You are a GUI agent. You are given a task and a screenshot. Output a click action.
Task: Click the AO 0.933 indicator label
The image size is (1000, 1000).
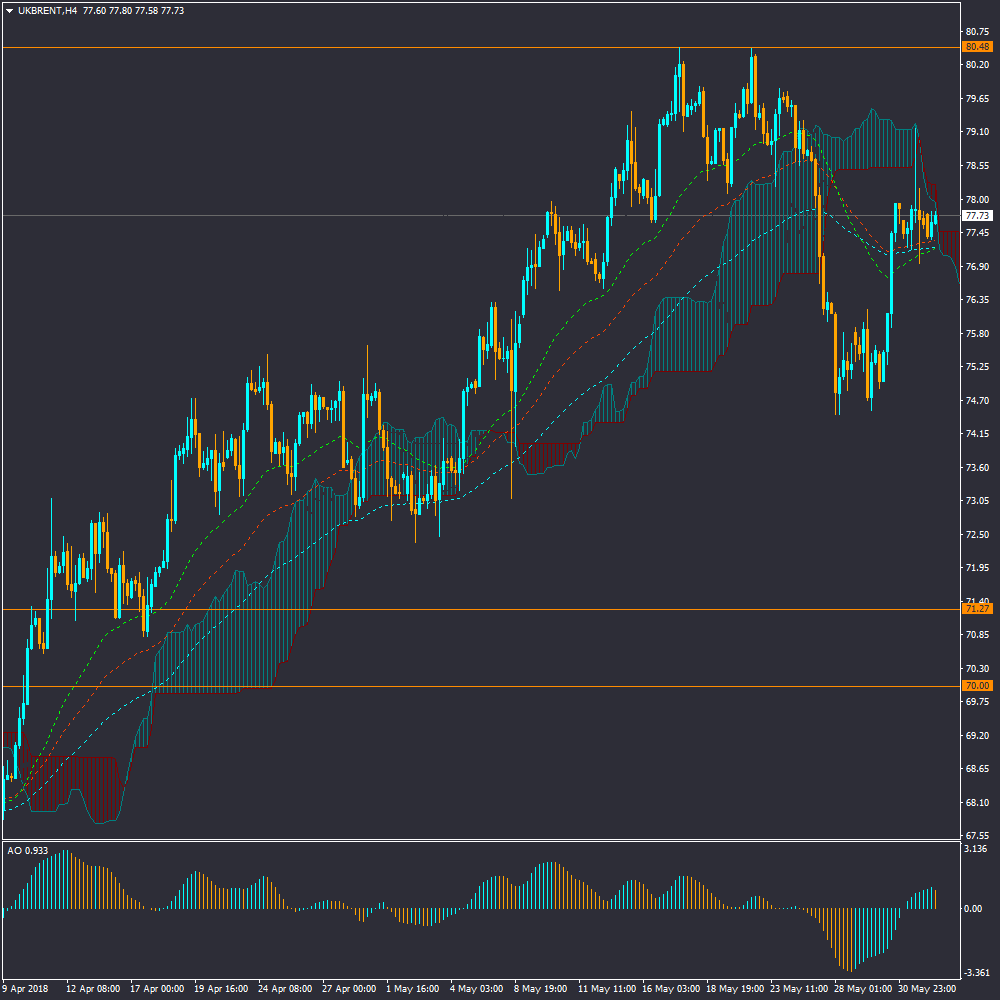[x=28, y=851]
